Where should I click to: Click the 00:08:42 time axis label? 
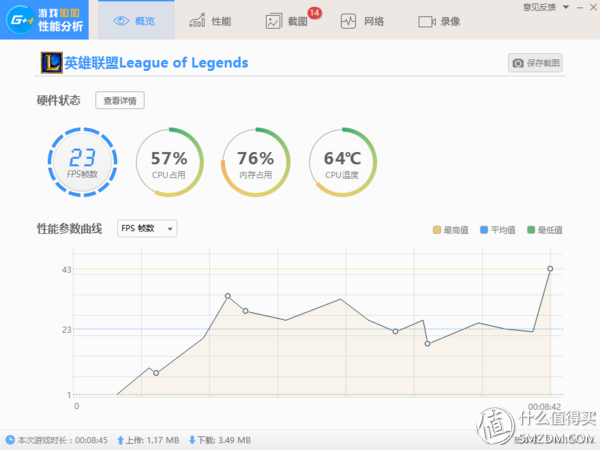click(544, 406)
